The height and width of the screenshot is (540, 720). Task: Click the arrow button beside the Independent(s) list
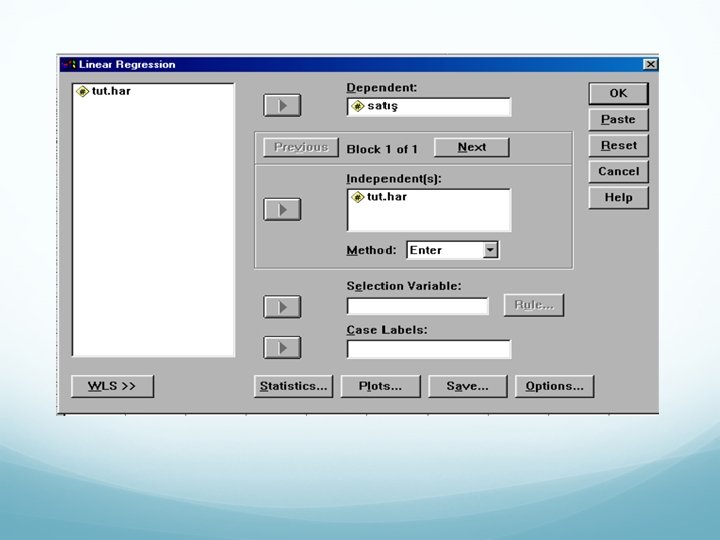282,209
